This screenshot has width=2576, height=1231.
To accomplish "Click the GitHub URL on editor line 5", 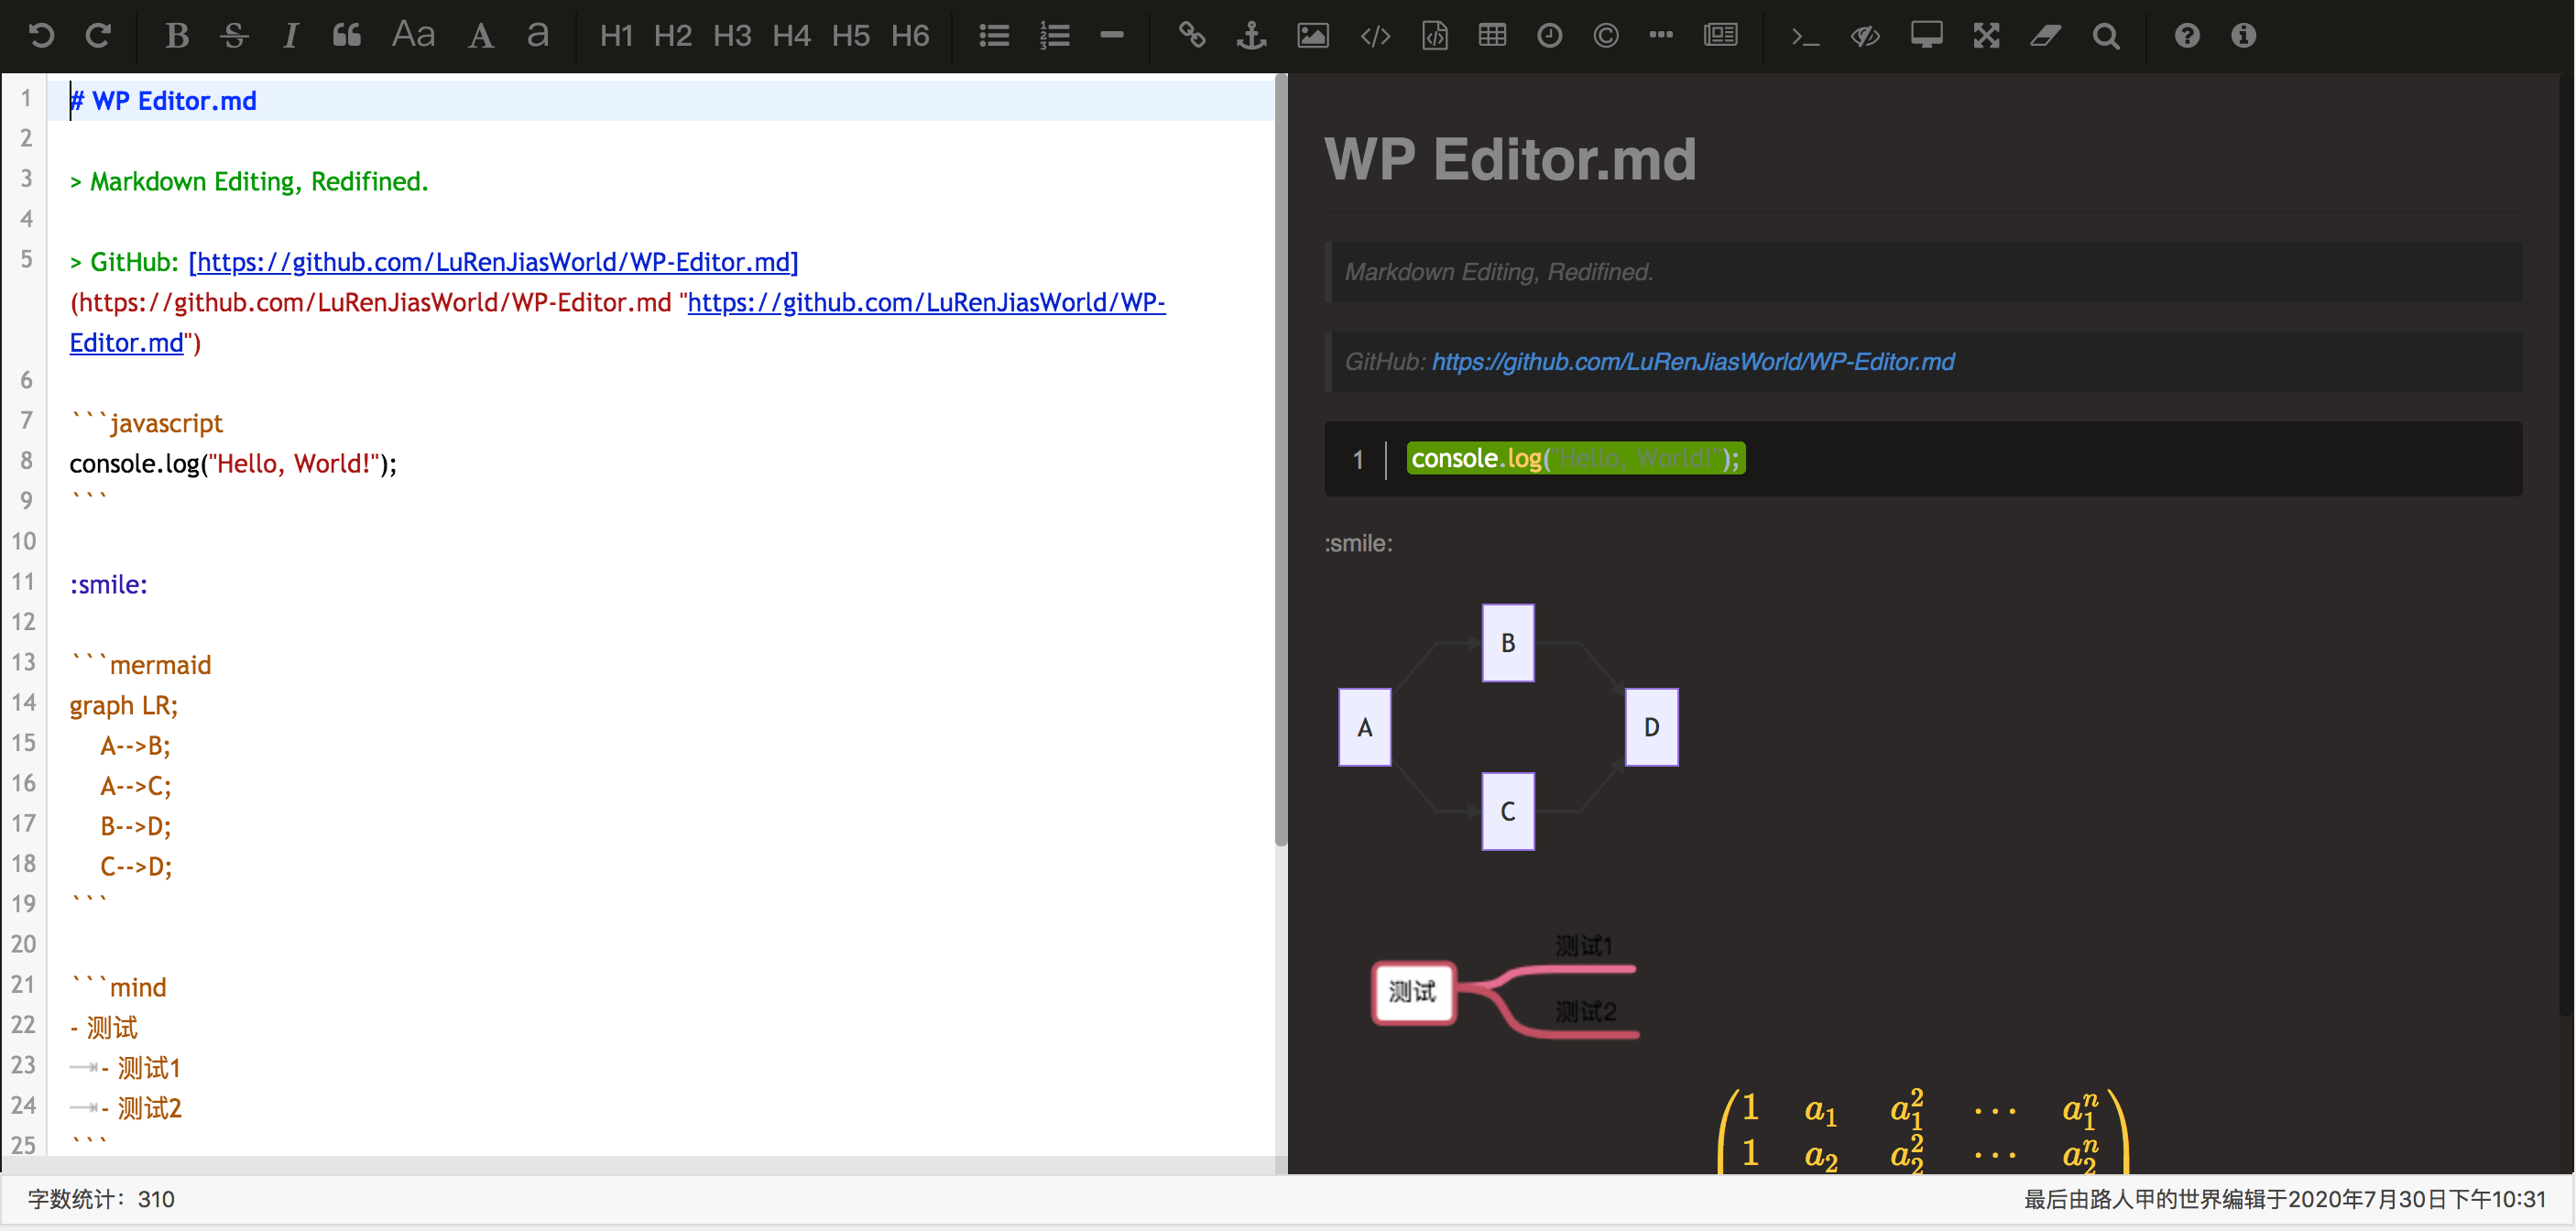I will click(493, 262).
